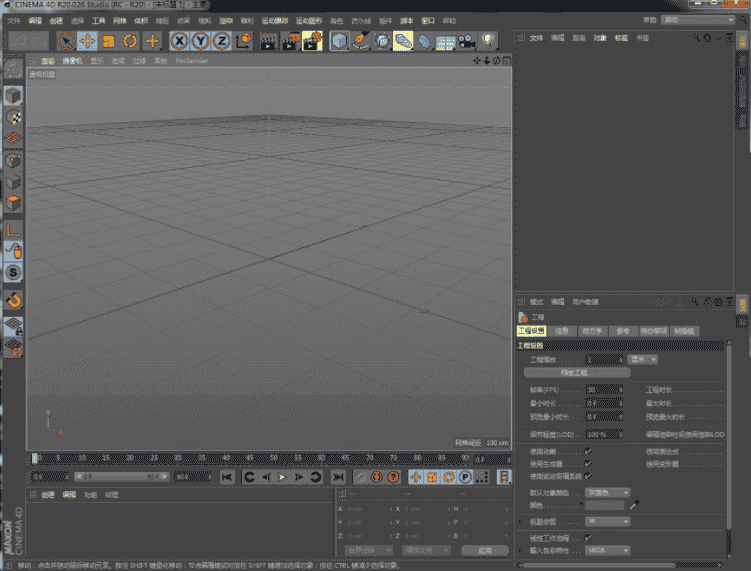Select the live selection arrow tool
This screenshot has height=571, width=751.
point(66,41)
